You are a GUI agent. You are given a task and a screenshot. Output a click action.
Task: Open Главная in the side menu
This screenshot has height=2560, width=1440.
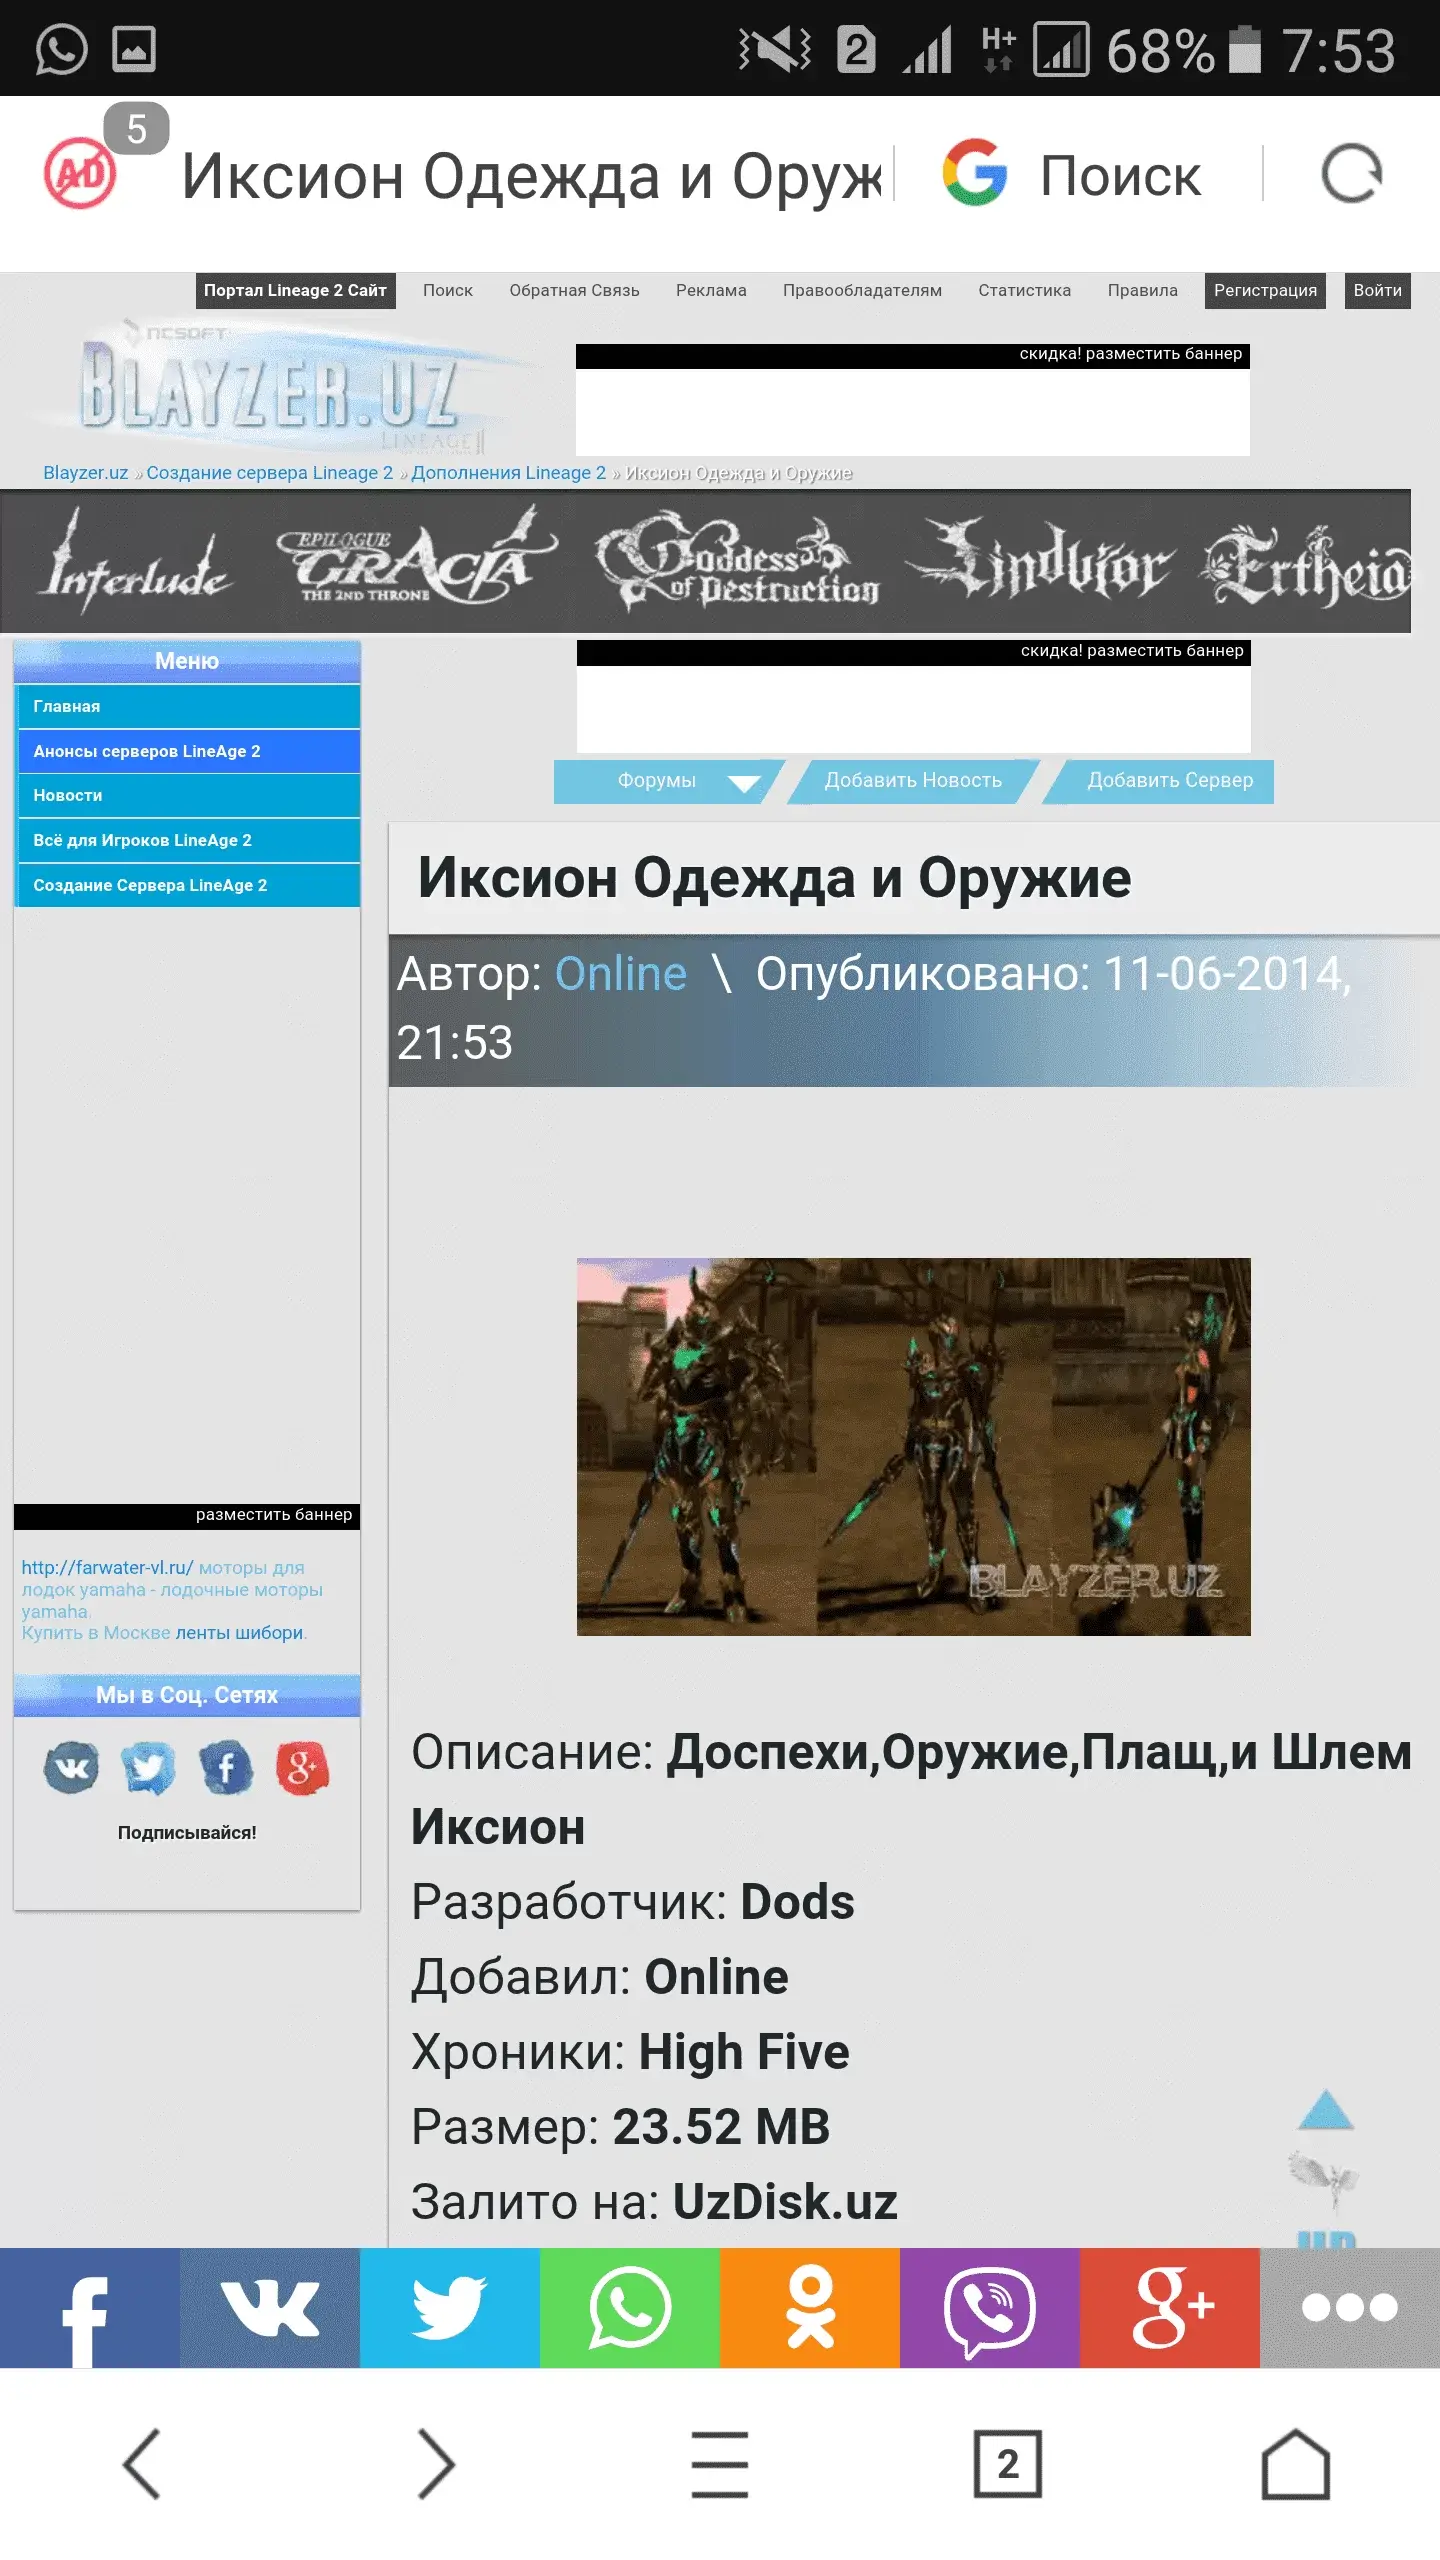[188, 706]
